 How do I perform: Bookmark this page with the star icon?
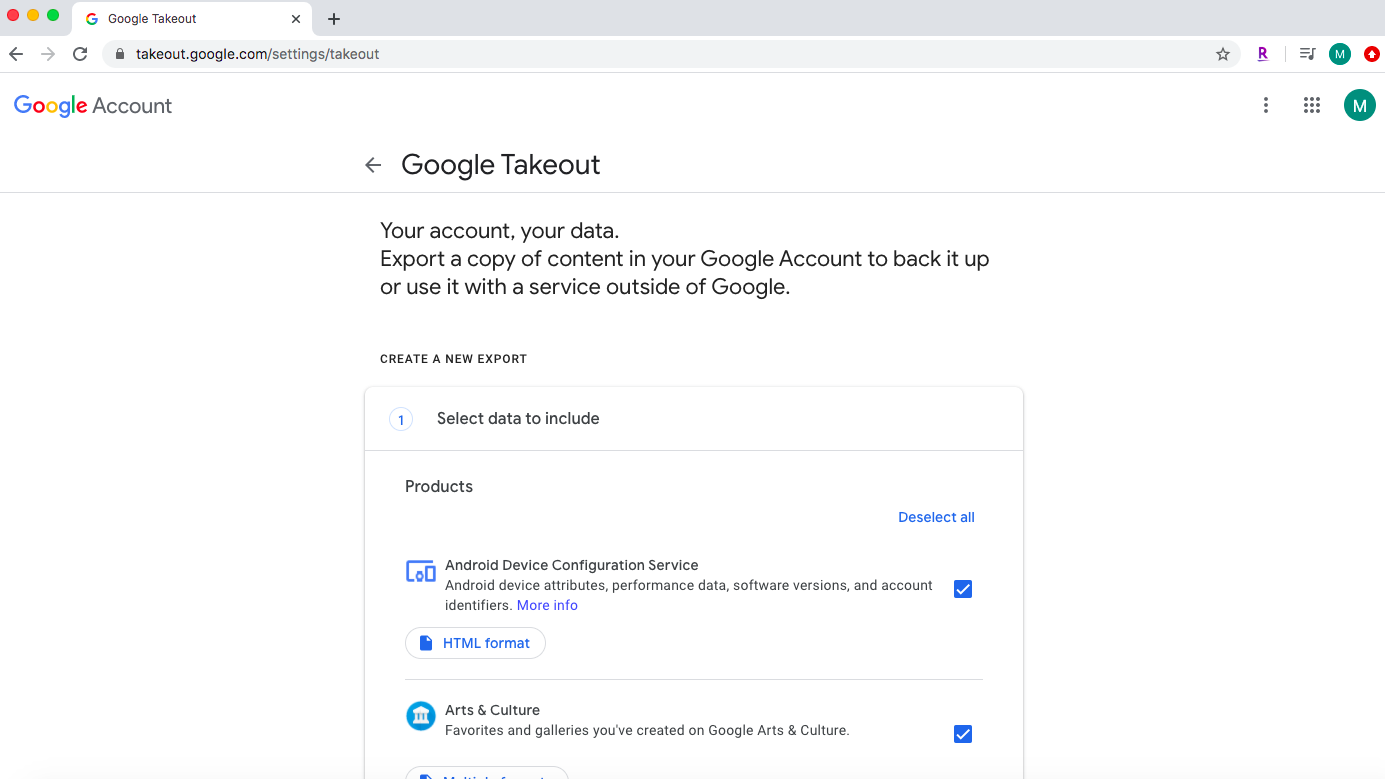[1223, 54]
